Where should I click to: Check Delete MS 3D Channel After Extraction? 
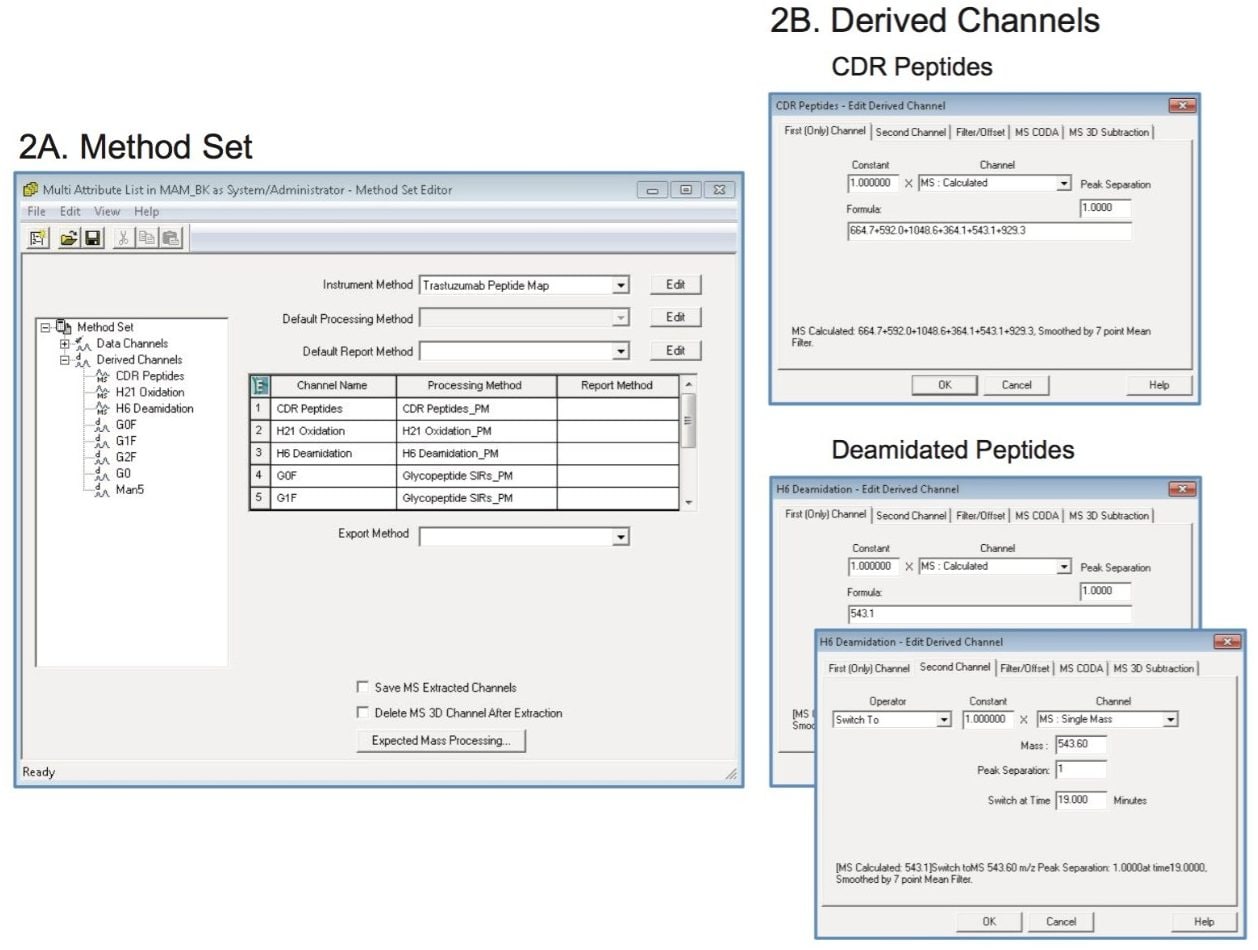[363, 713]
